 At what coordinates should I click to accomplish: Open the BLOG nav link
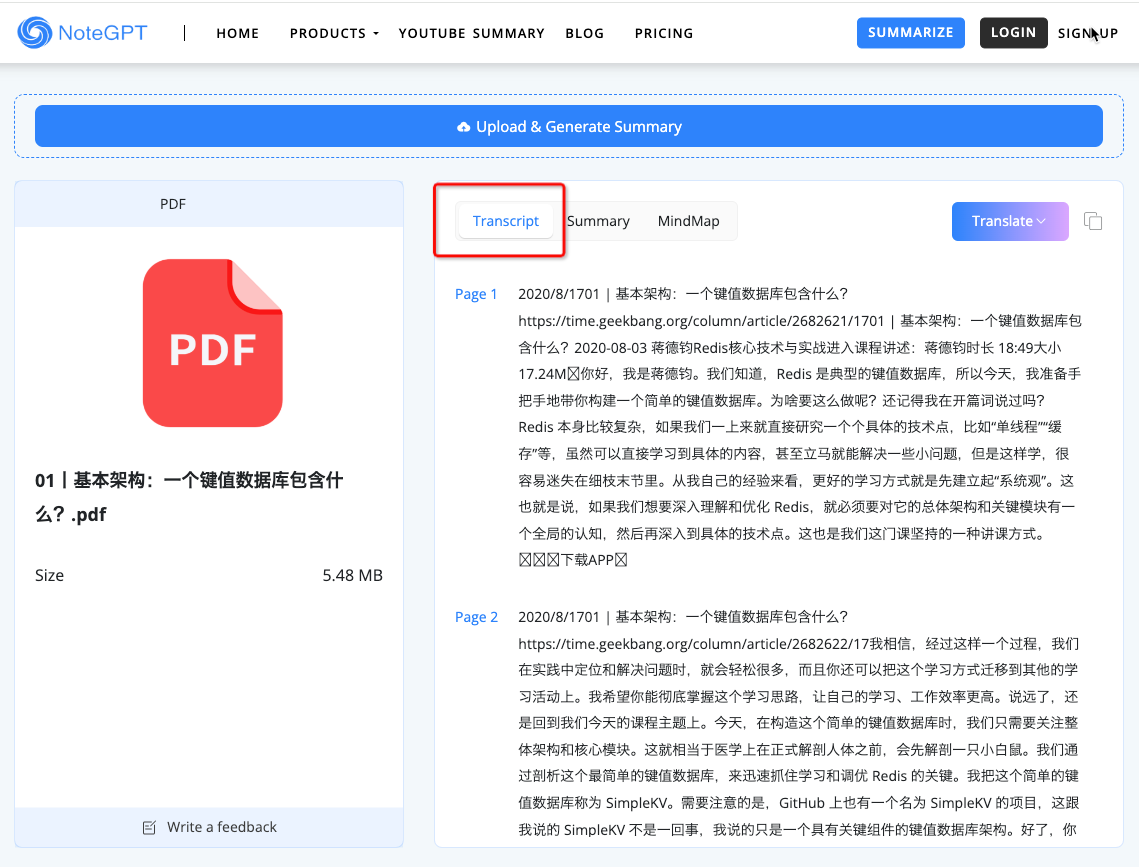coord(585,33)
